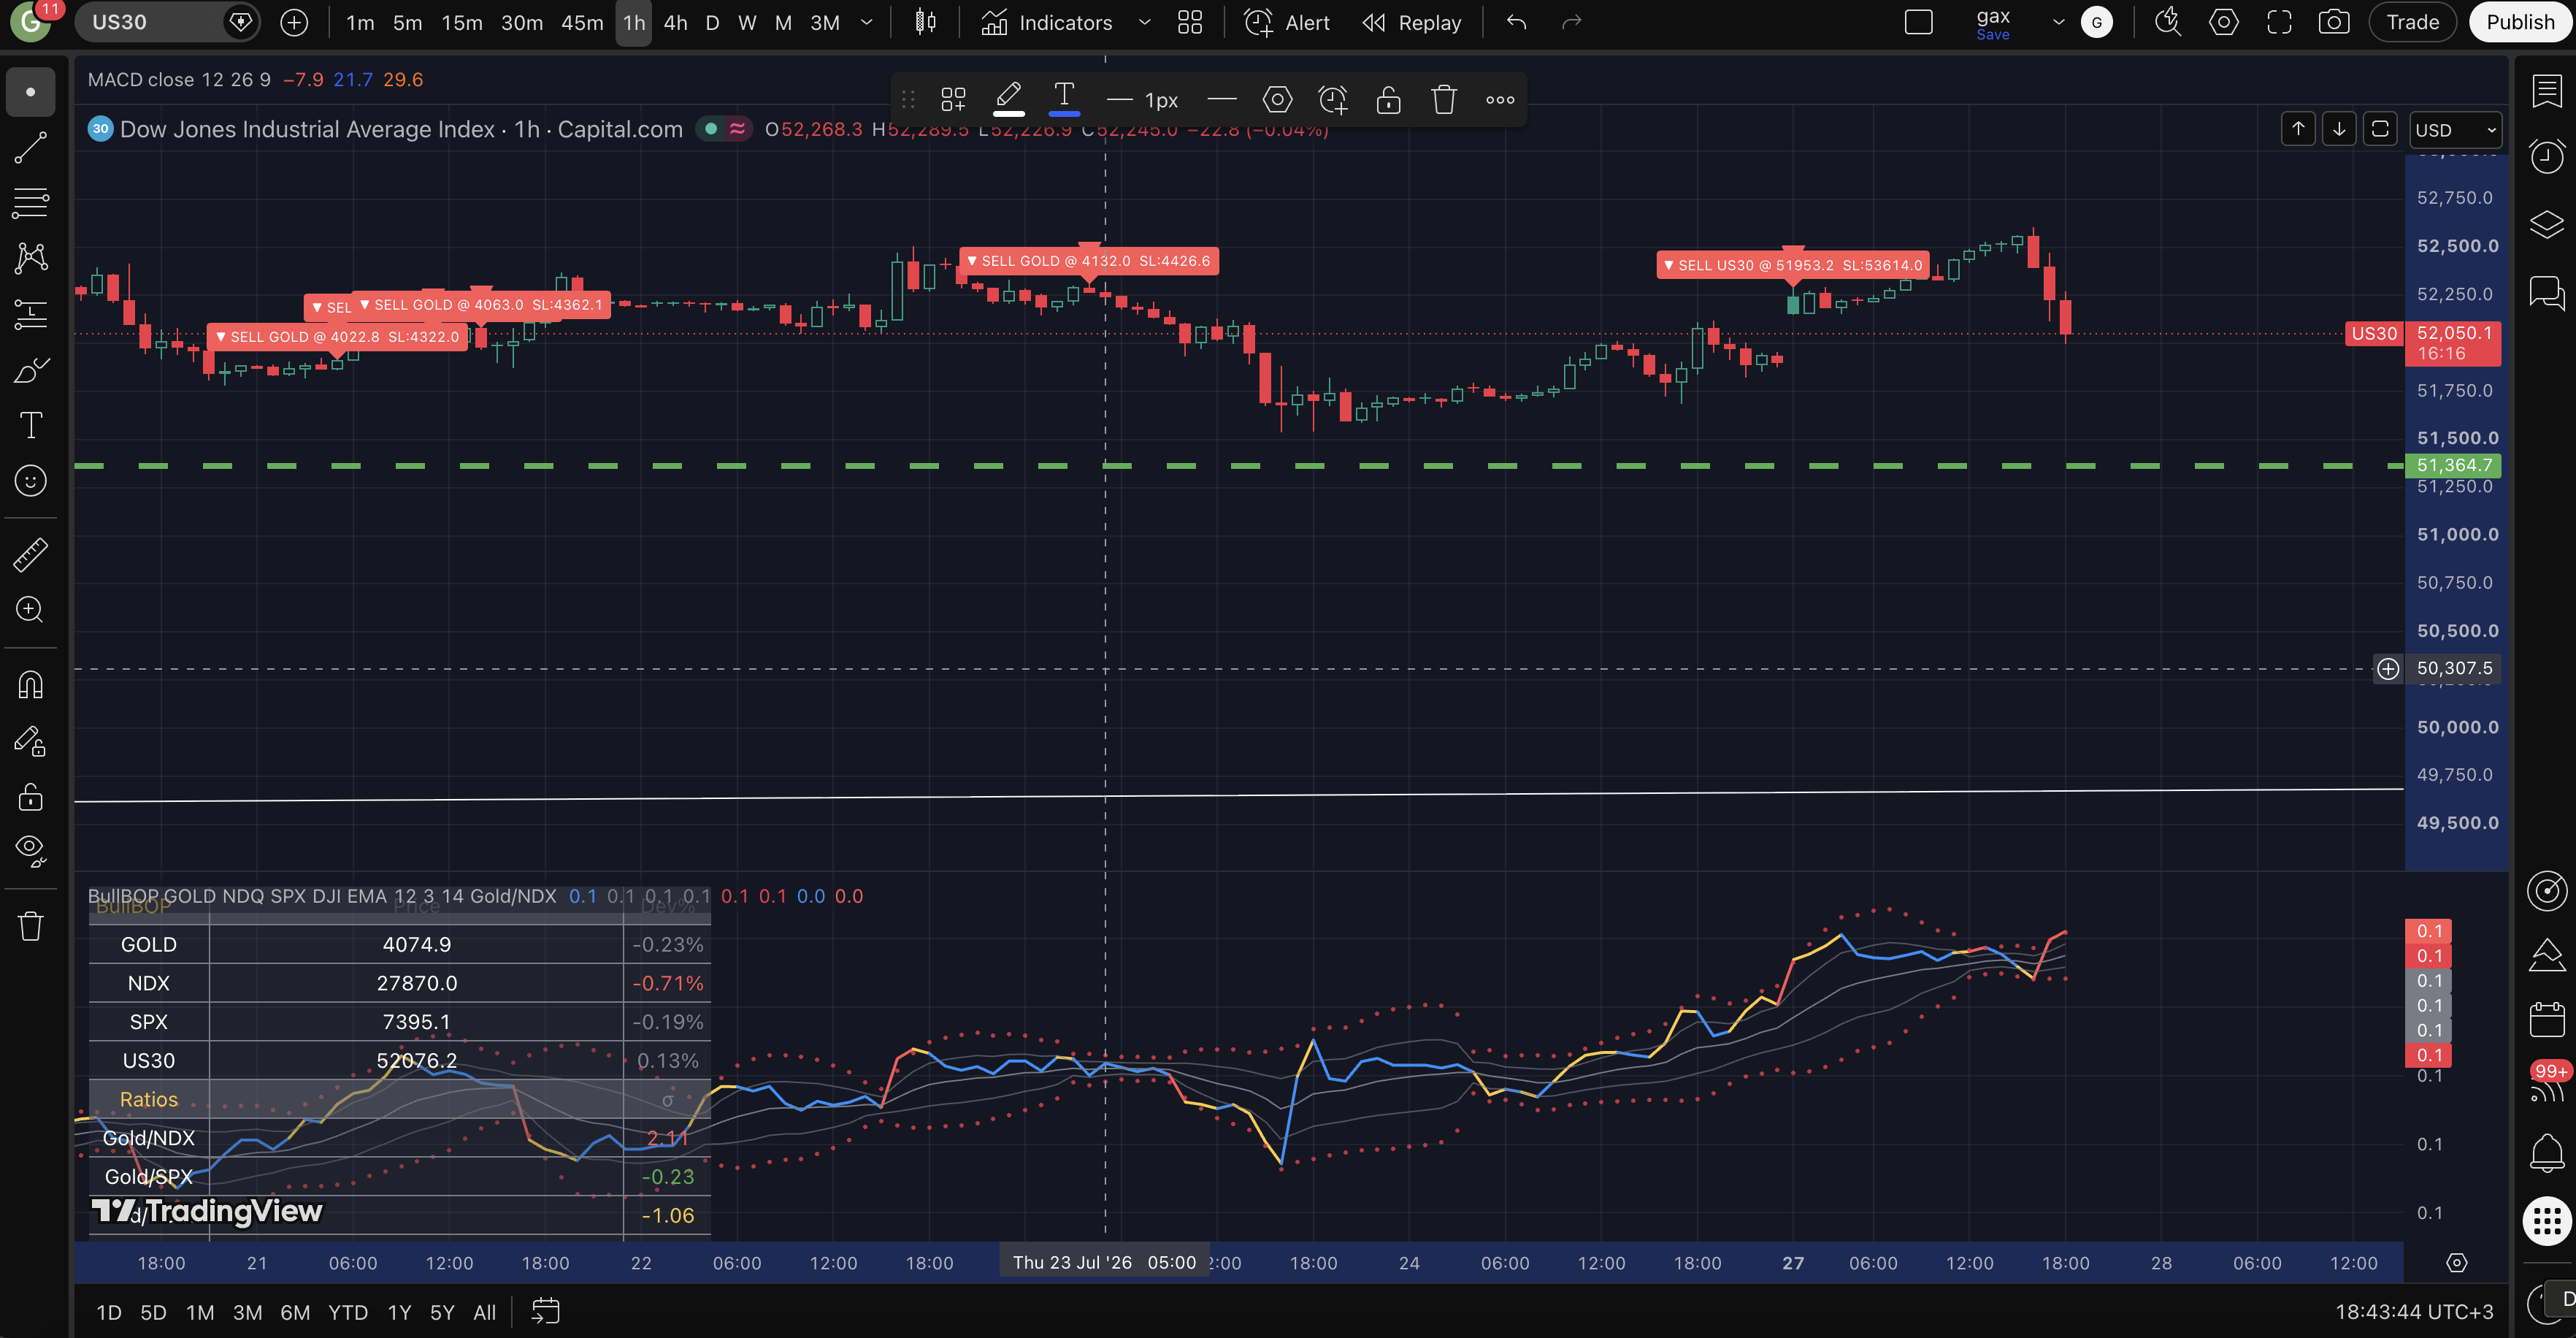Open the object tree layers panel
Screen dimensions: 2576x1338
coord(2546,224)
